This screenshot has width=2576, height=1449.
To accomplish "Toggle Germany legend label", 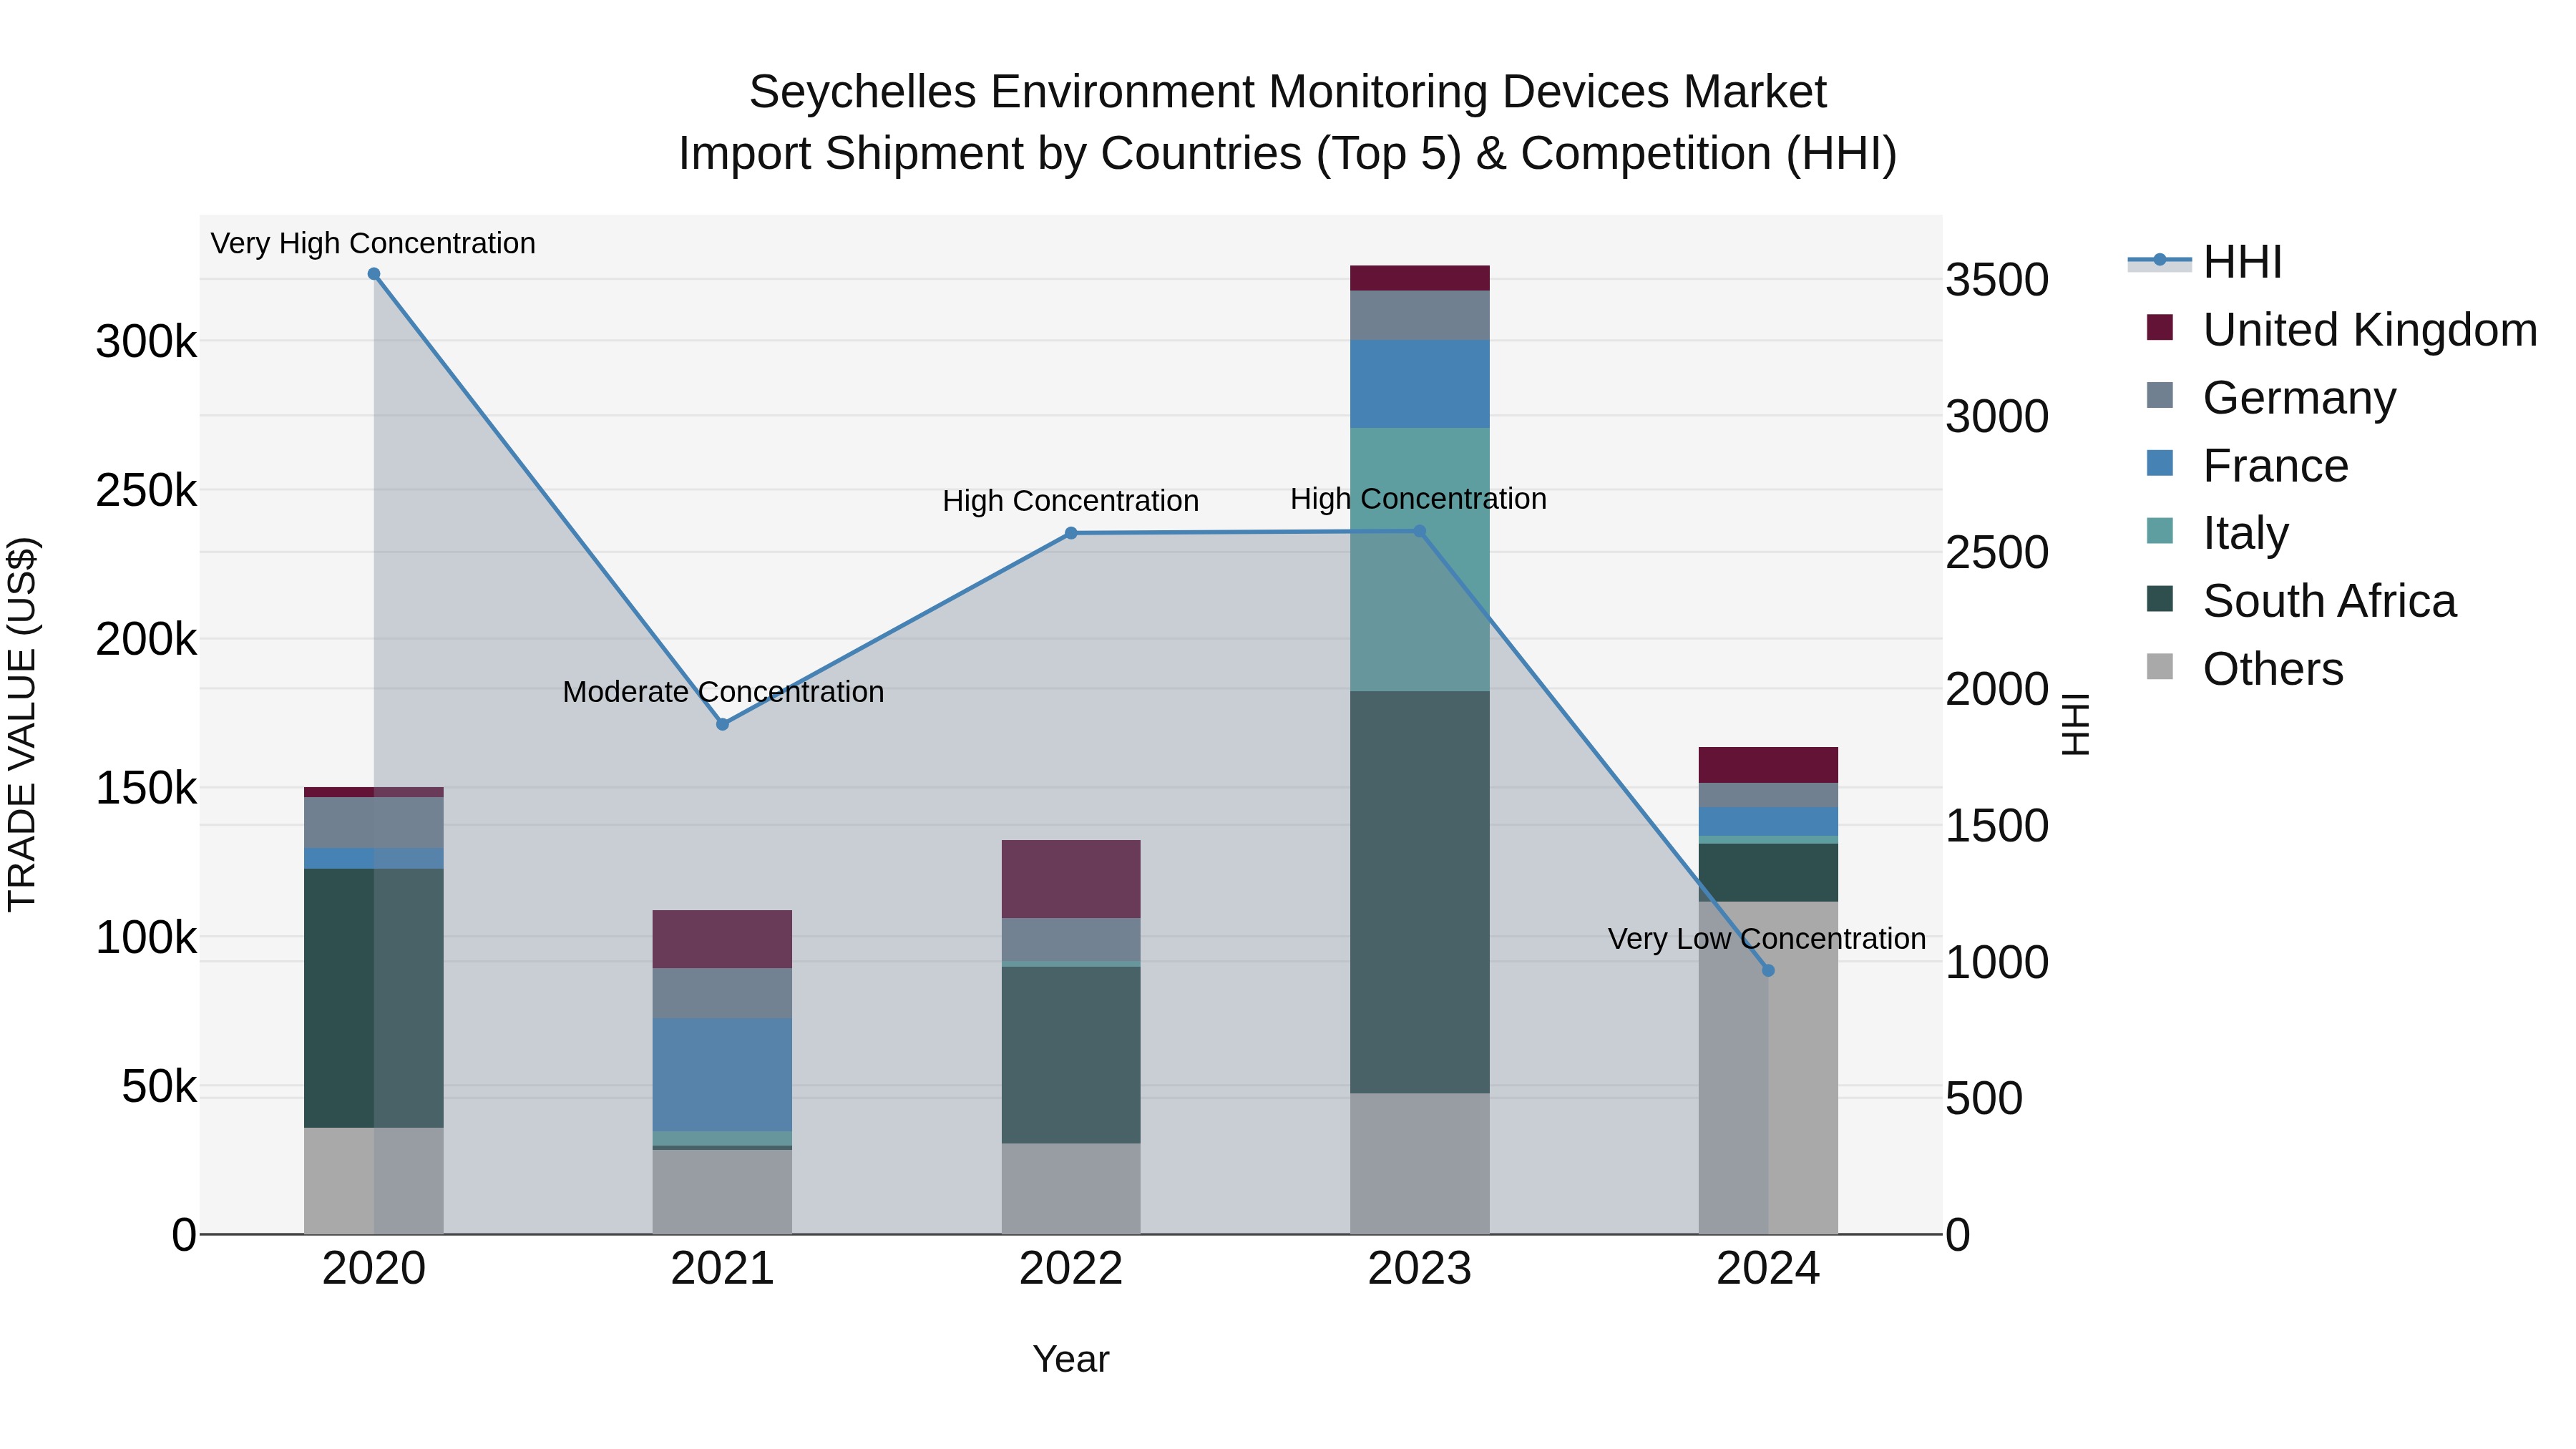I will [2299, 398].
